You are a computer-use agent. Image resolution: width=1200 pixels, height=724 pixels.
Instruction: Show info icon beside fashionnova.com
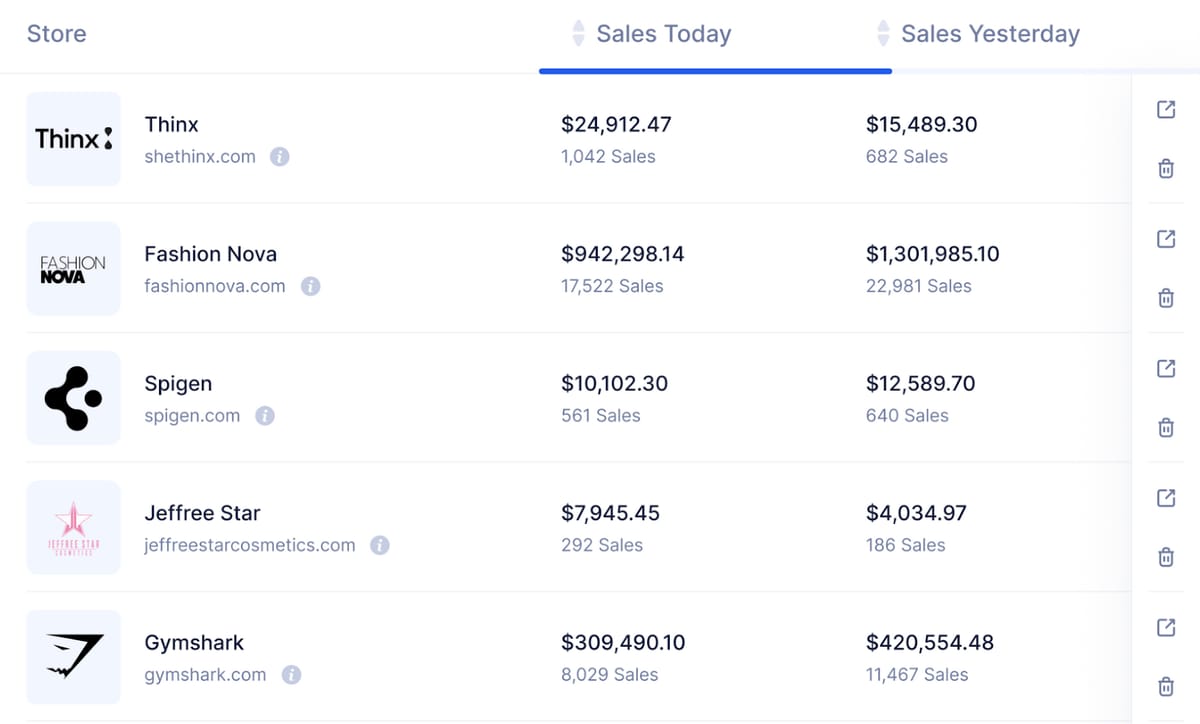(310, 286)
